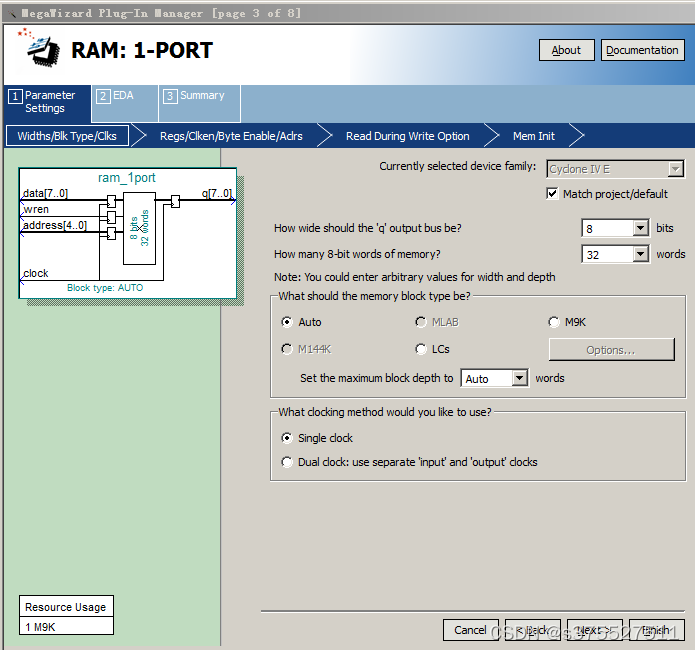Click the number 2 tab icon
The image size is (695, 650).
pyautogui.click(x=103, y=96)
